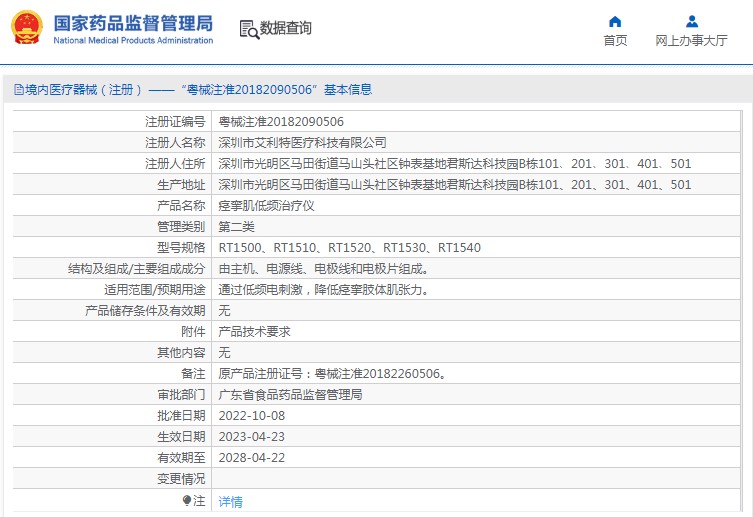Click the document icon before 境内医疗器械
753x517 pixels.
click(x=19, y=90)
